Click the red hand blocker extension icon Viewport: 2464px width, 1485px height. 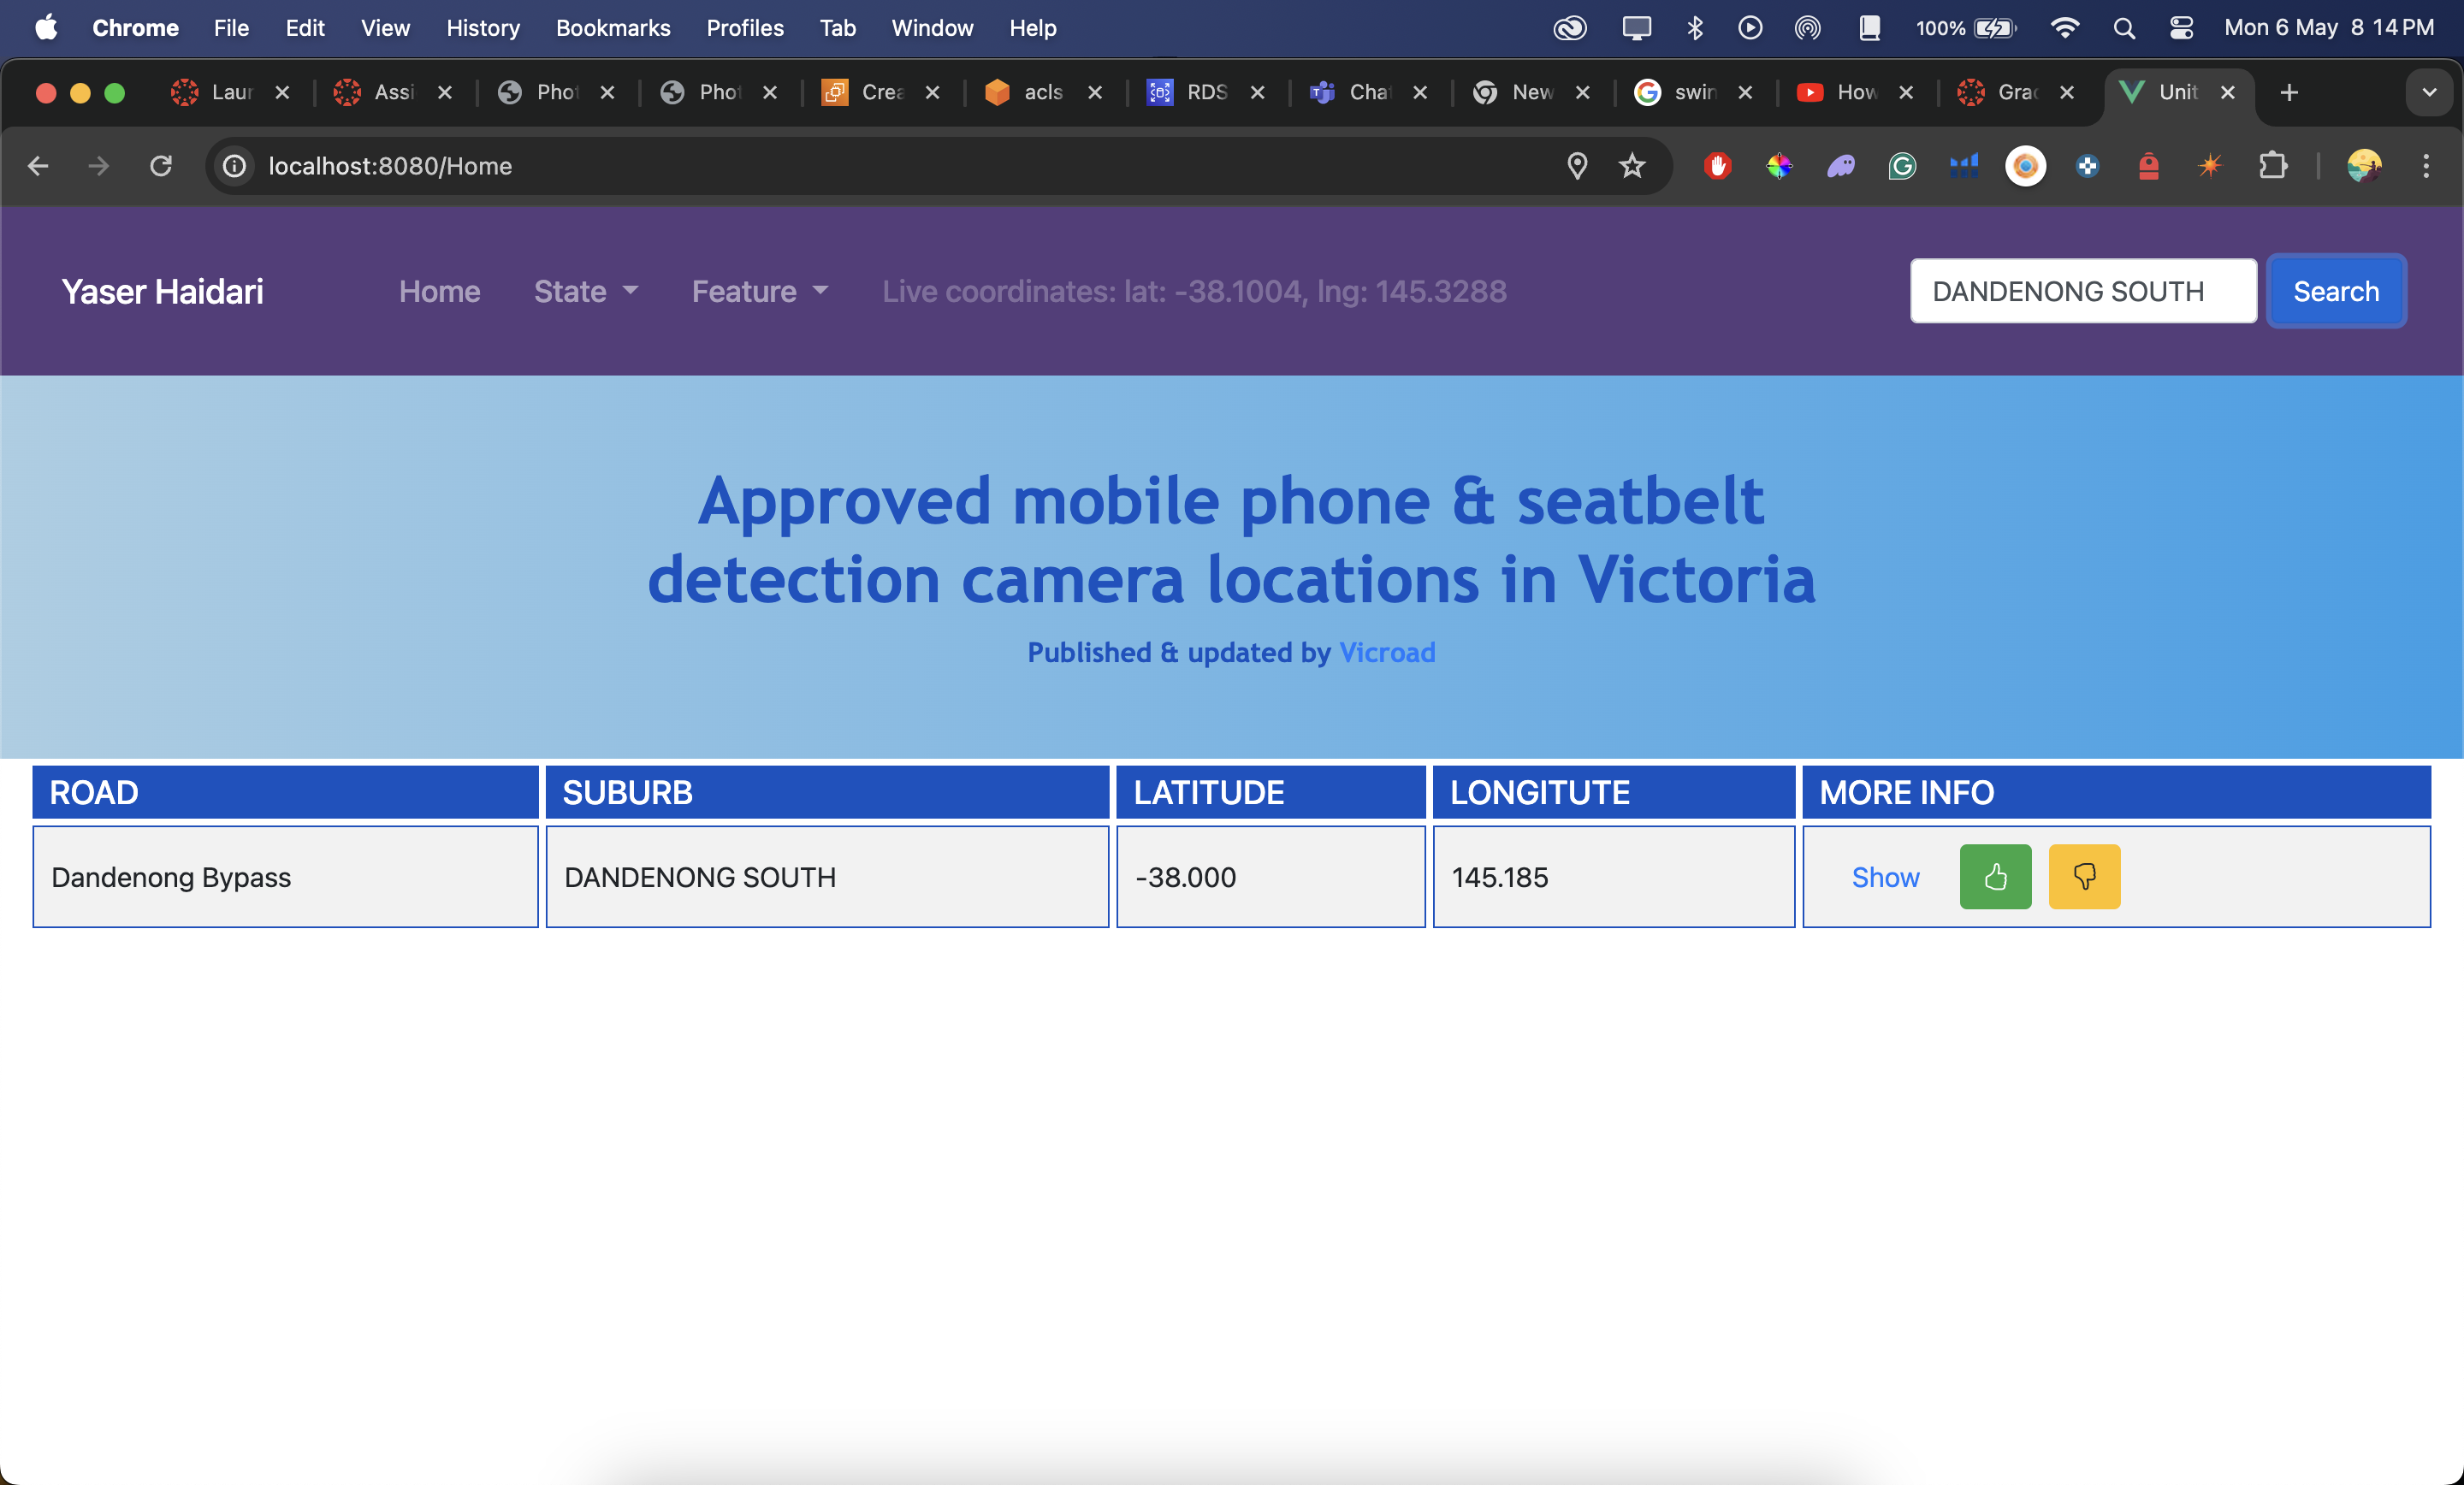tap(1717, 166)
